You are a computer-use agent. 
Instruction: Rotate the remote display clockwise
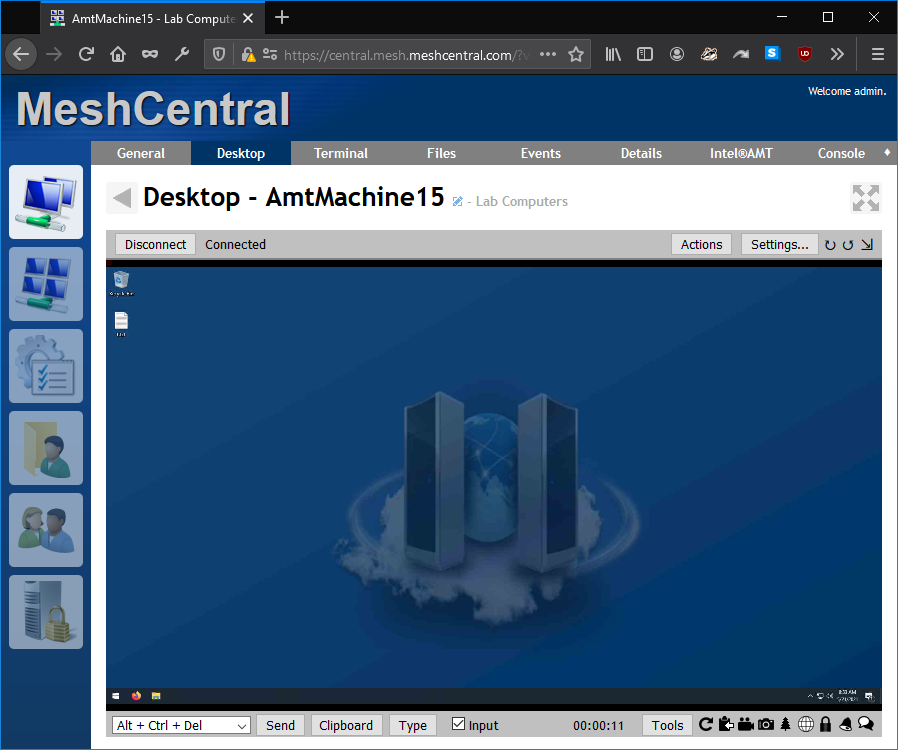(x=848, y=244)
